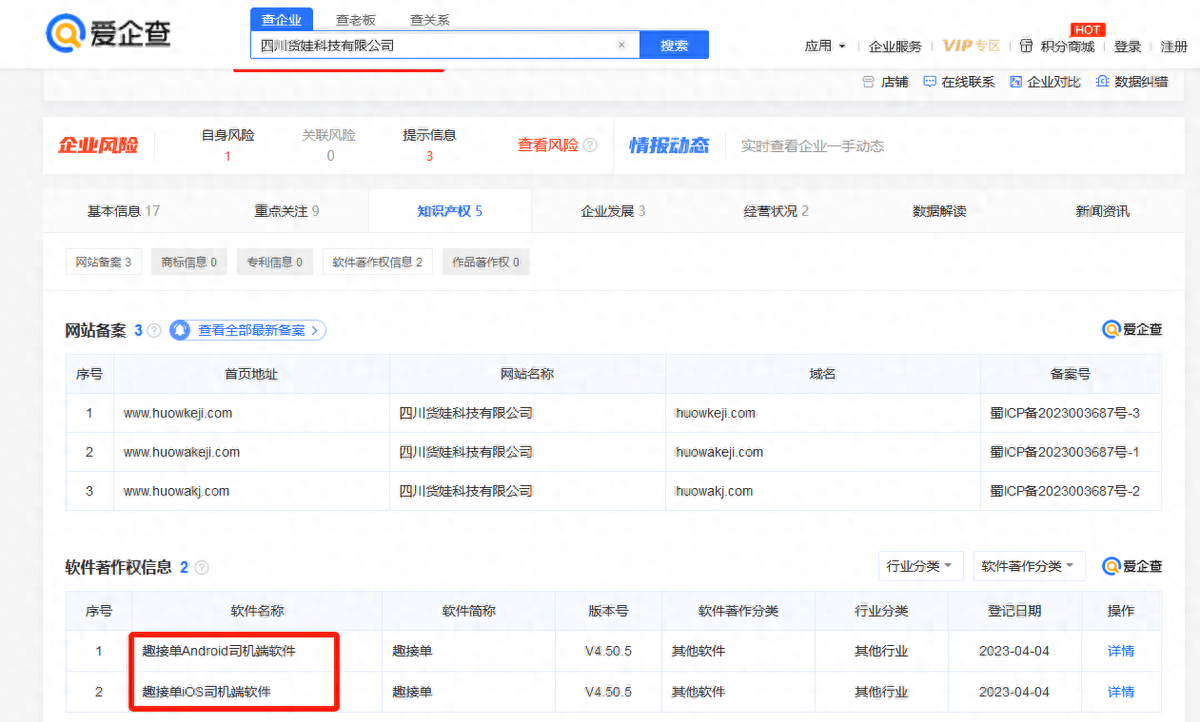1200x722 pixels.
Task: Click address www.huowakeji.com
Action: [x=182, y=452]
